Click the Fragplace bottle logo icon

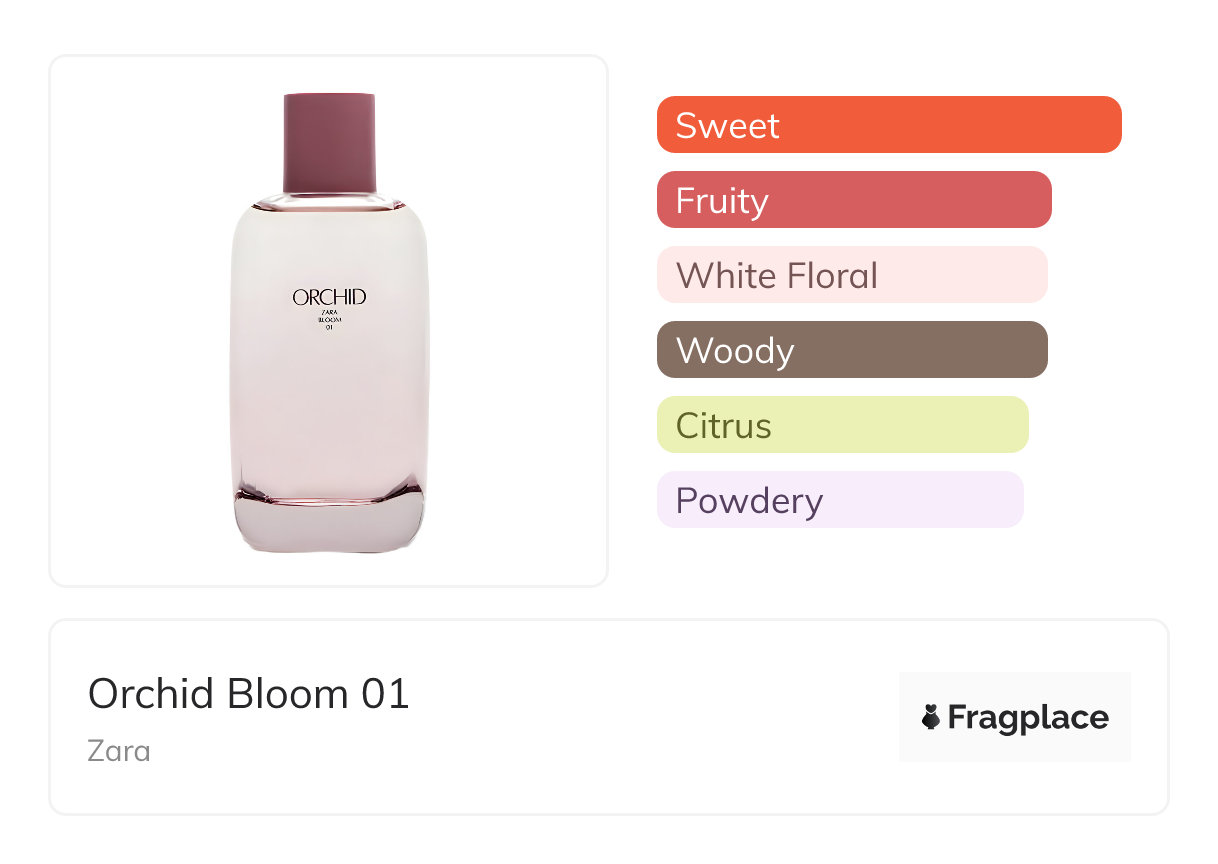[931, 717]
